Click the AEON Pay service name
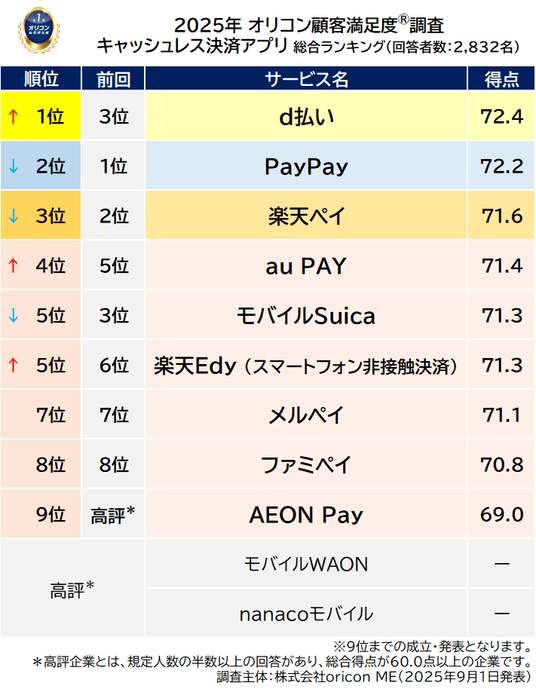This screenshot has width=536, height=698. [x=306, y=515]
